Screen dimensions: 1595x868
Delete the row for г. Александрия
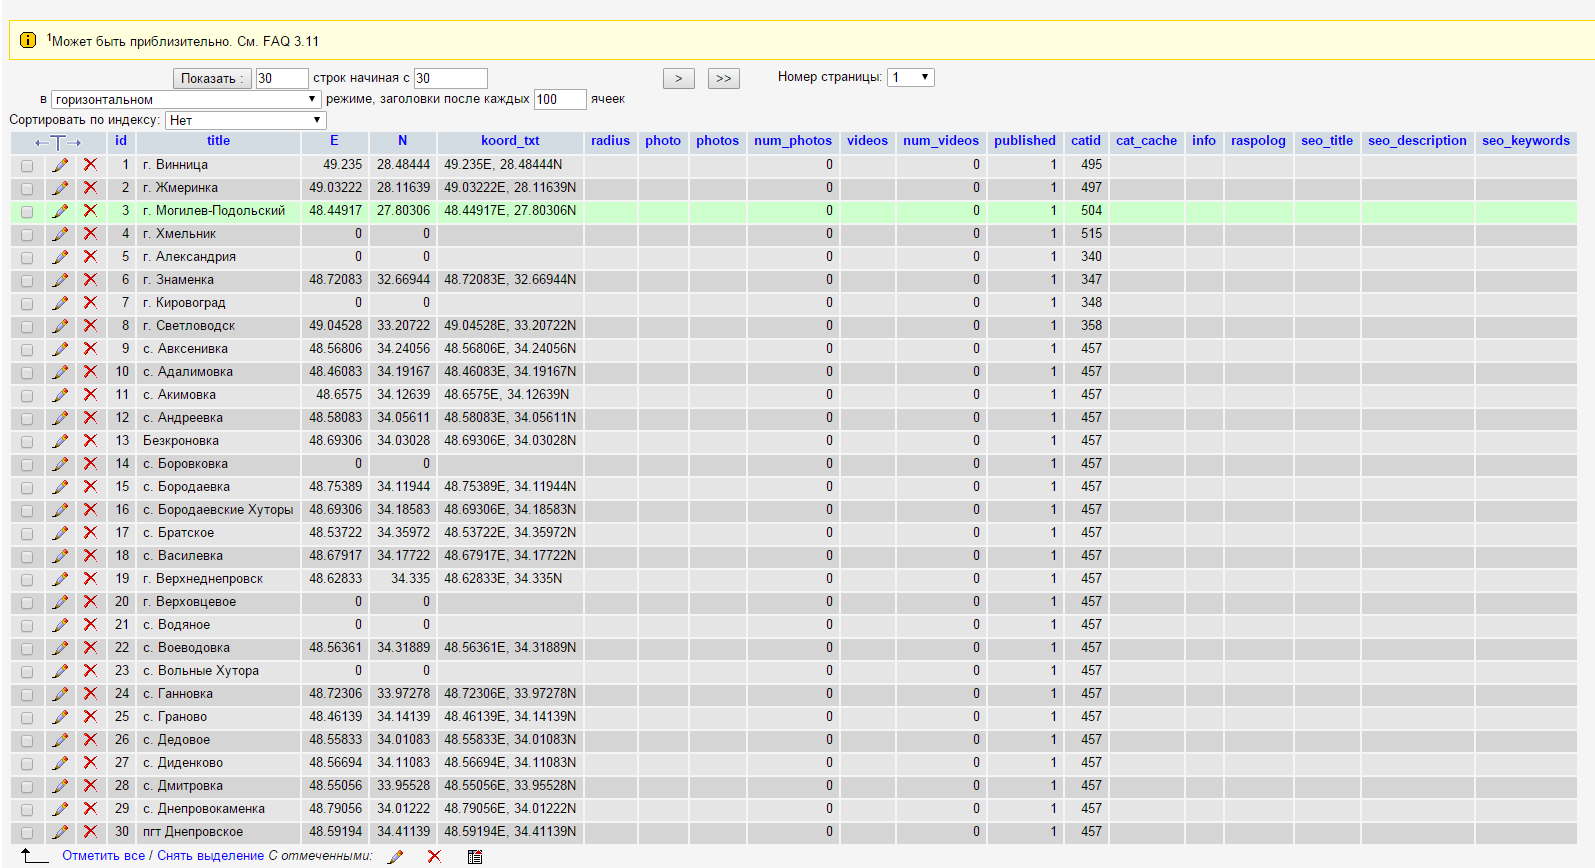[x=90, y=257]
